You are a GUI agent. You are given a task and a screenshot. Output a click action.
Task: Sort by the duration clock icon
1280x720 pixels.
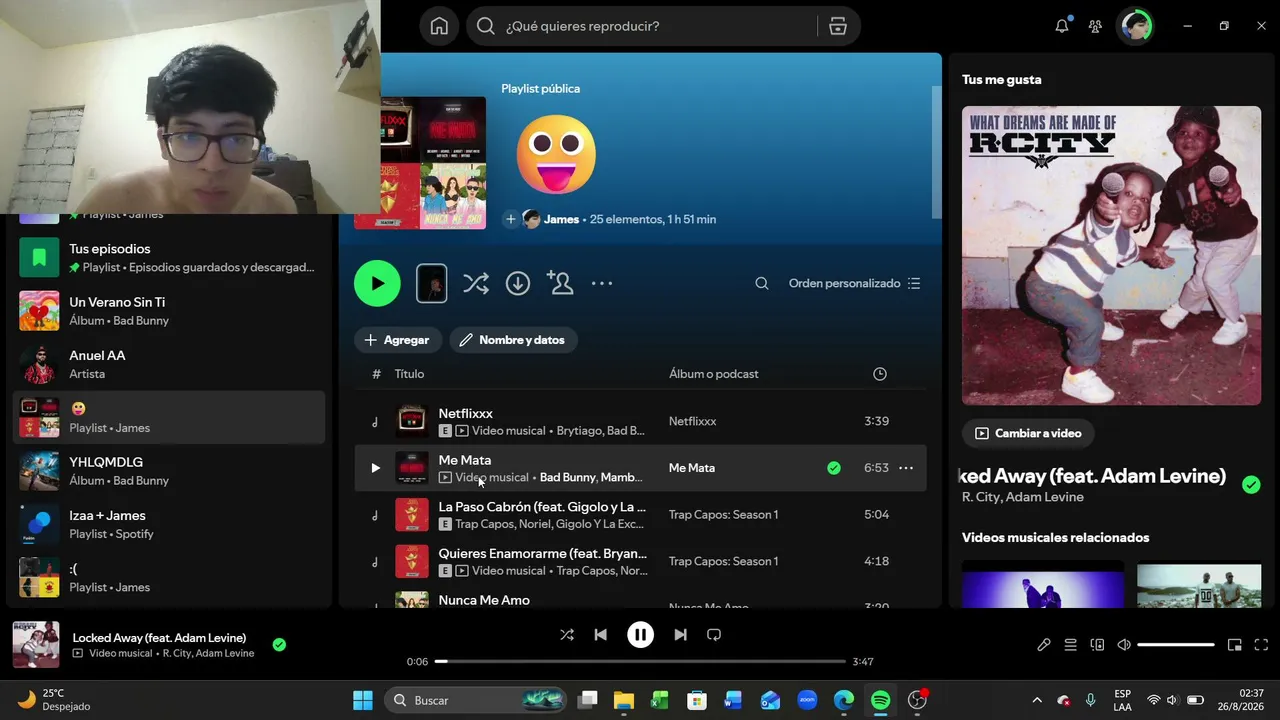pyautogui.click(x=880, y=374)
